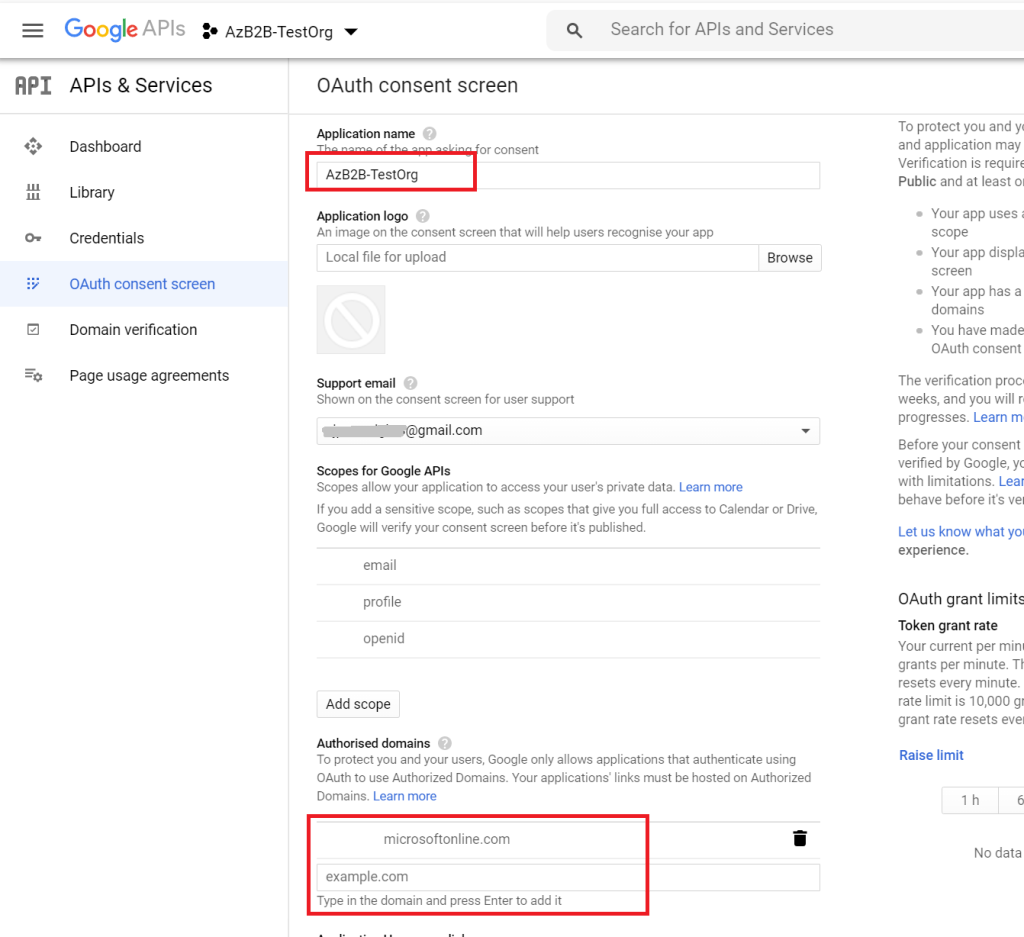Click the Google APIs logo
Screen dimensions: 1024x937
click(x=124, y=30)
